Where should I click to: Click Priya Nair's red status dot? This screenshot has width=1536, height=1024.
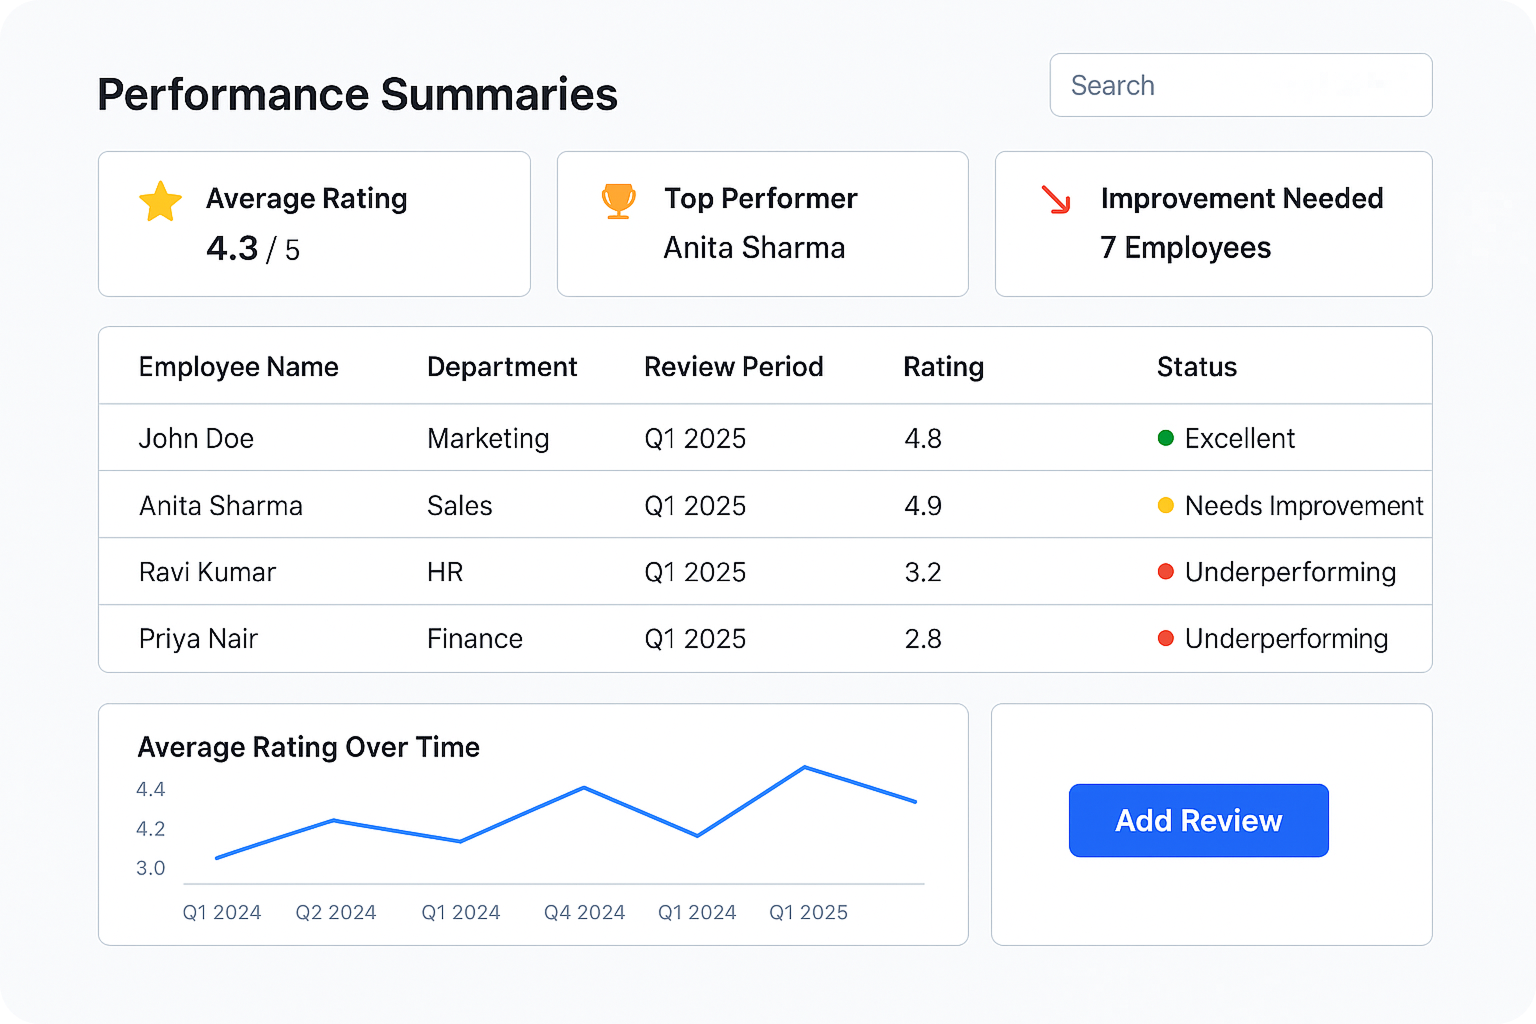[1165, 638]
